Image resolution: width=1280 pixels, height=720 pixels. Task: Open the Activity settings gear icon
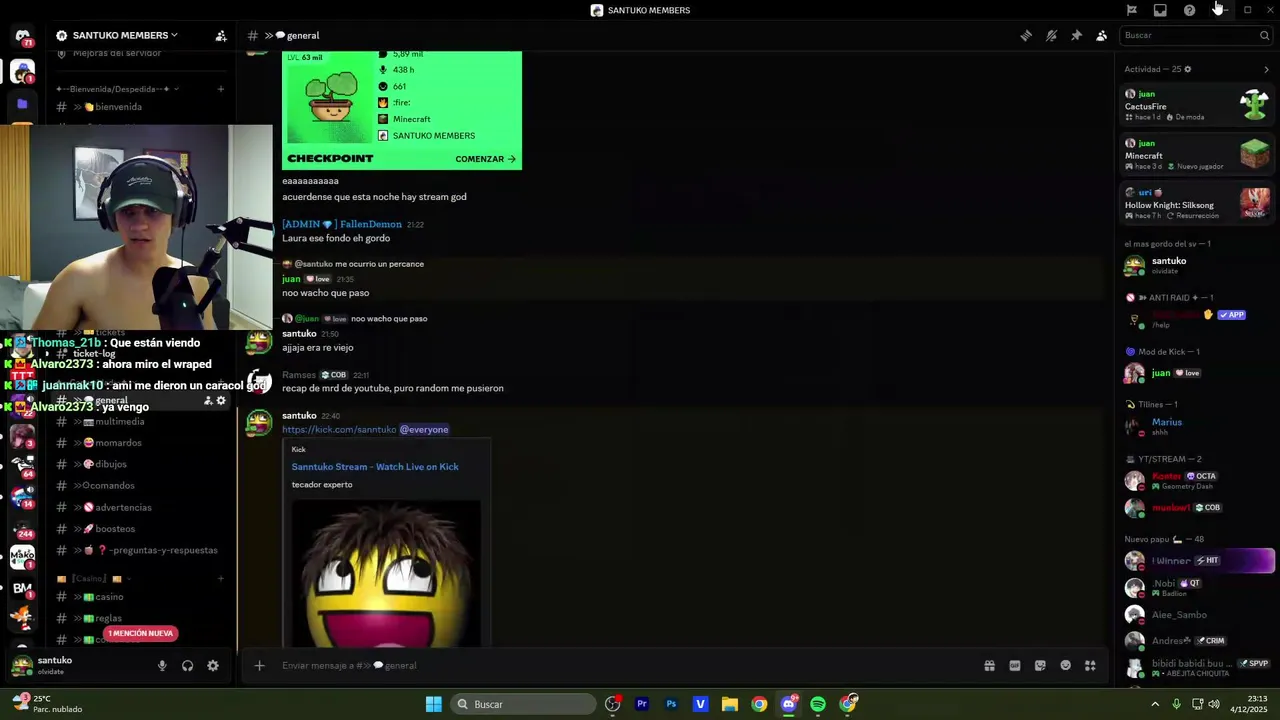[x=1188, y=69]
